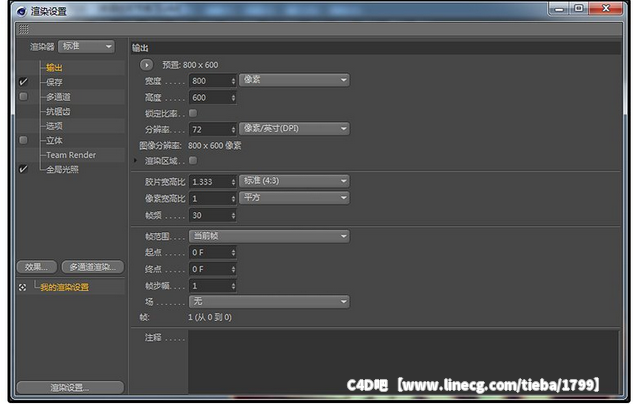This screenshot has width=633, height=404.
Task: Click the 宽度 stepper arrows
Action: pos(232,81)
